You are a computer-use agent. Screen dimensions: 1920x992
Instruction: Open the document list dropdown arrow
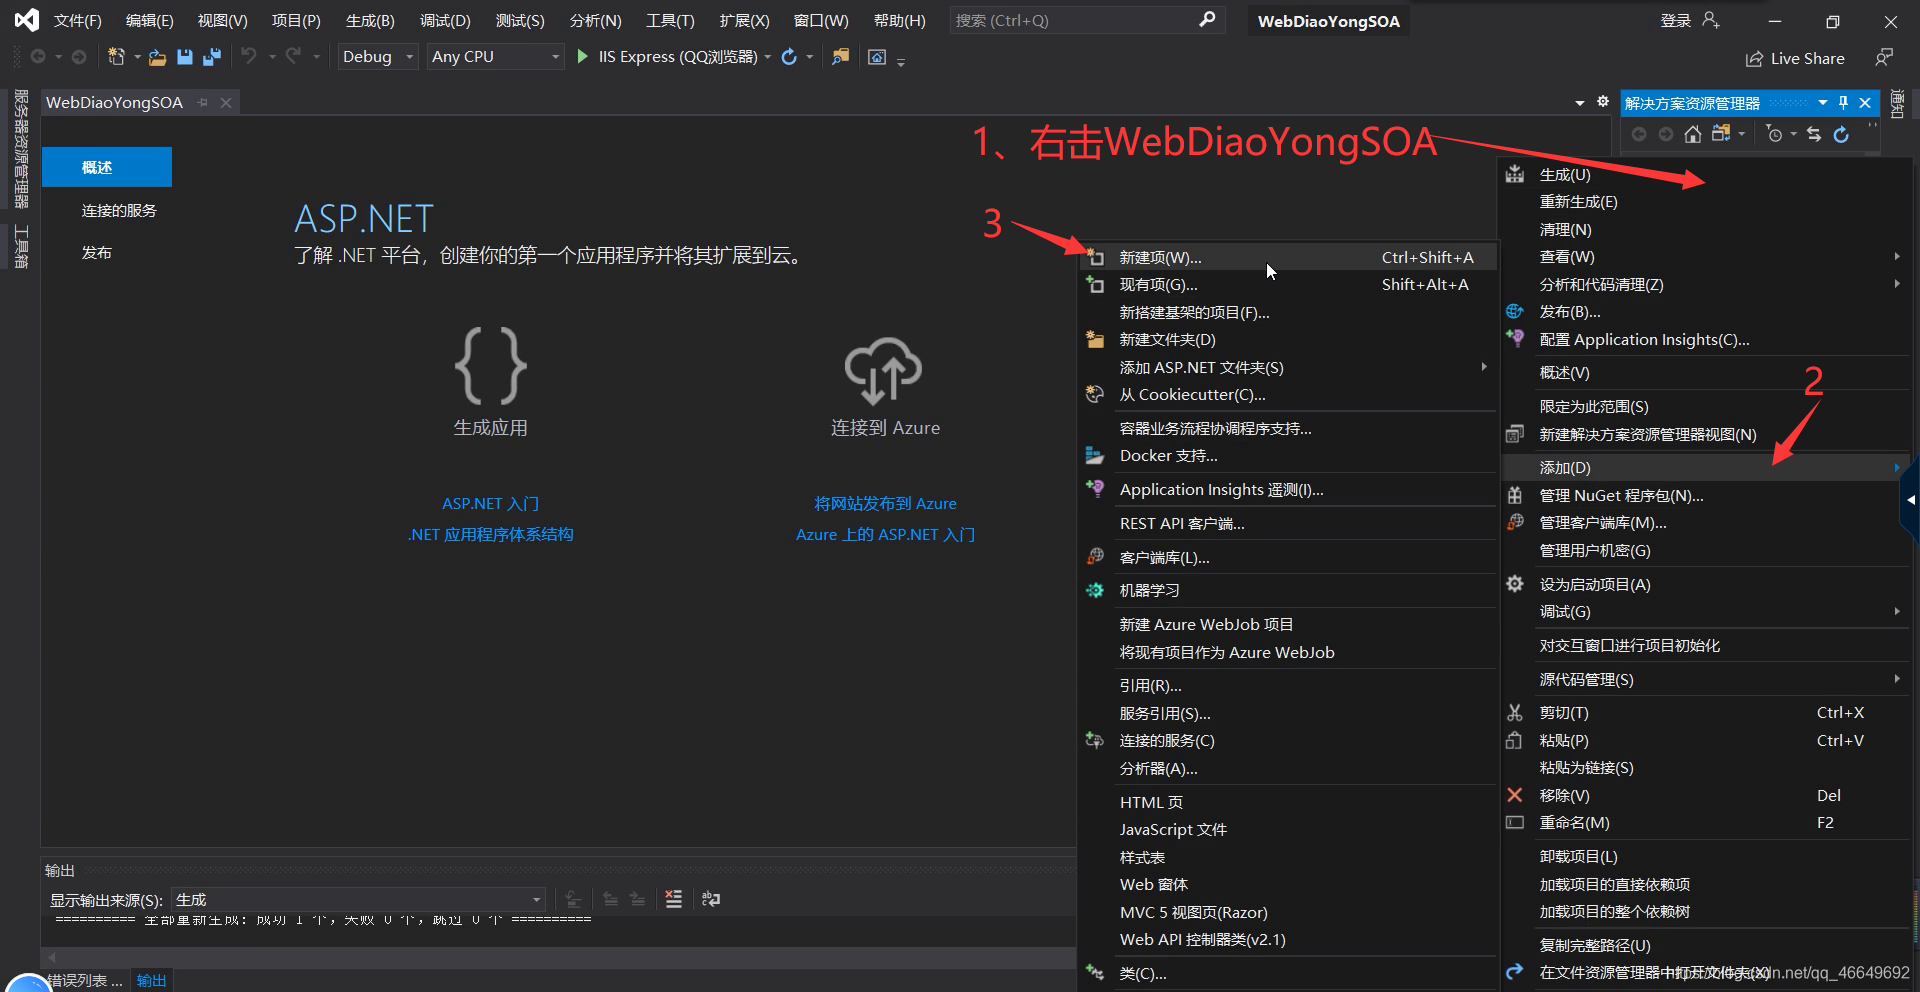tap(1580, 103)
